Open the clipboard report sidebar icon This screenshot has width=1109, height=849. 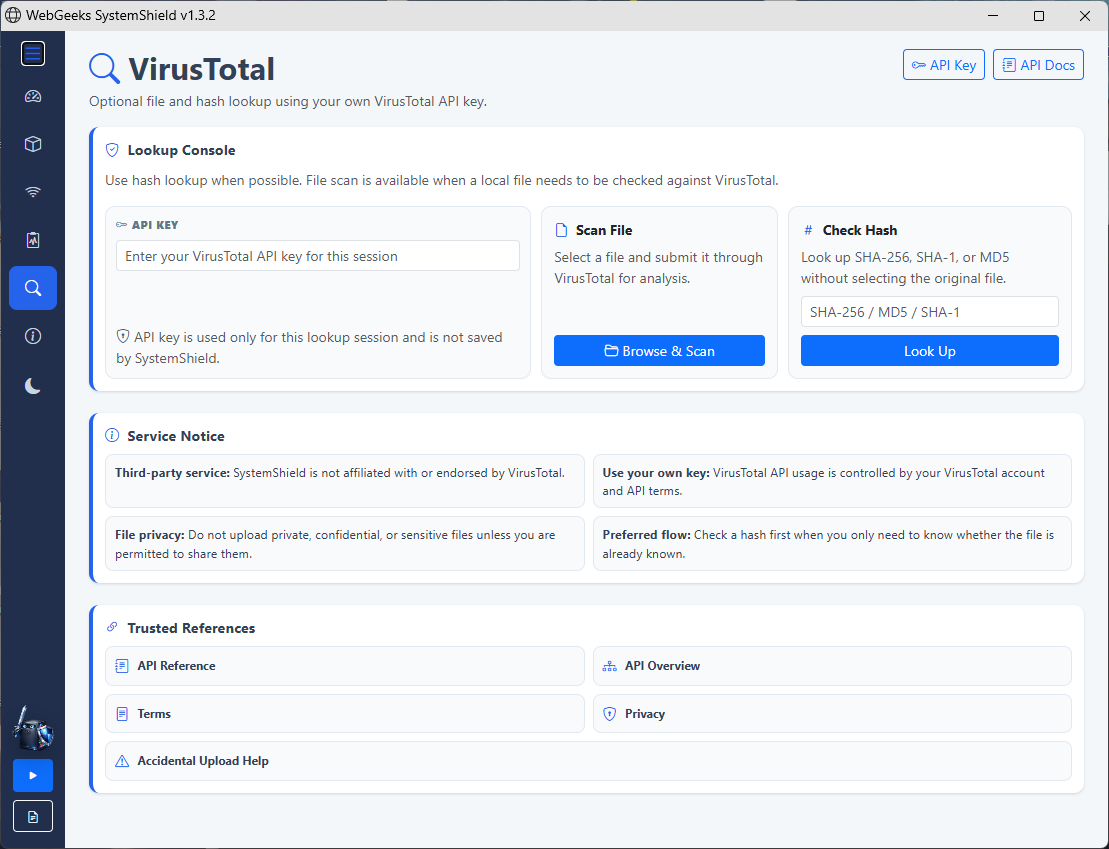click(x=33, y=240)
